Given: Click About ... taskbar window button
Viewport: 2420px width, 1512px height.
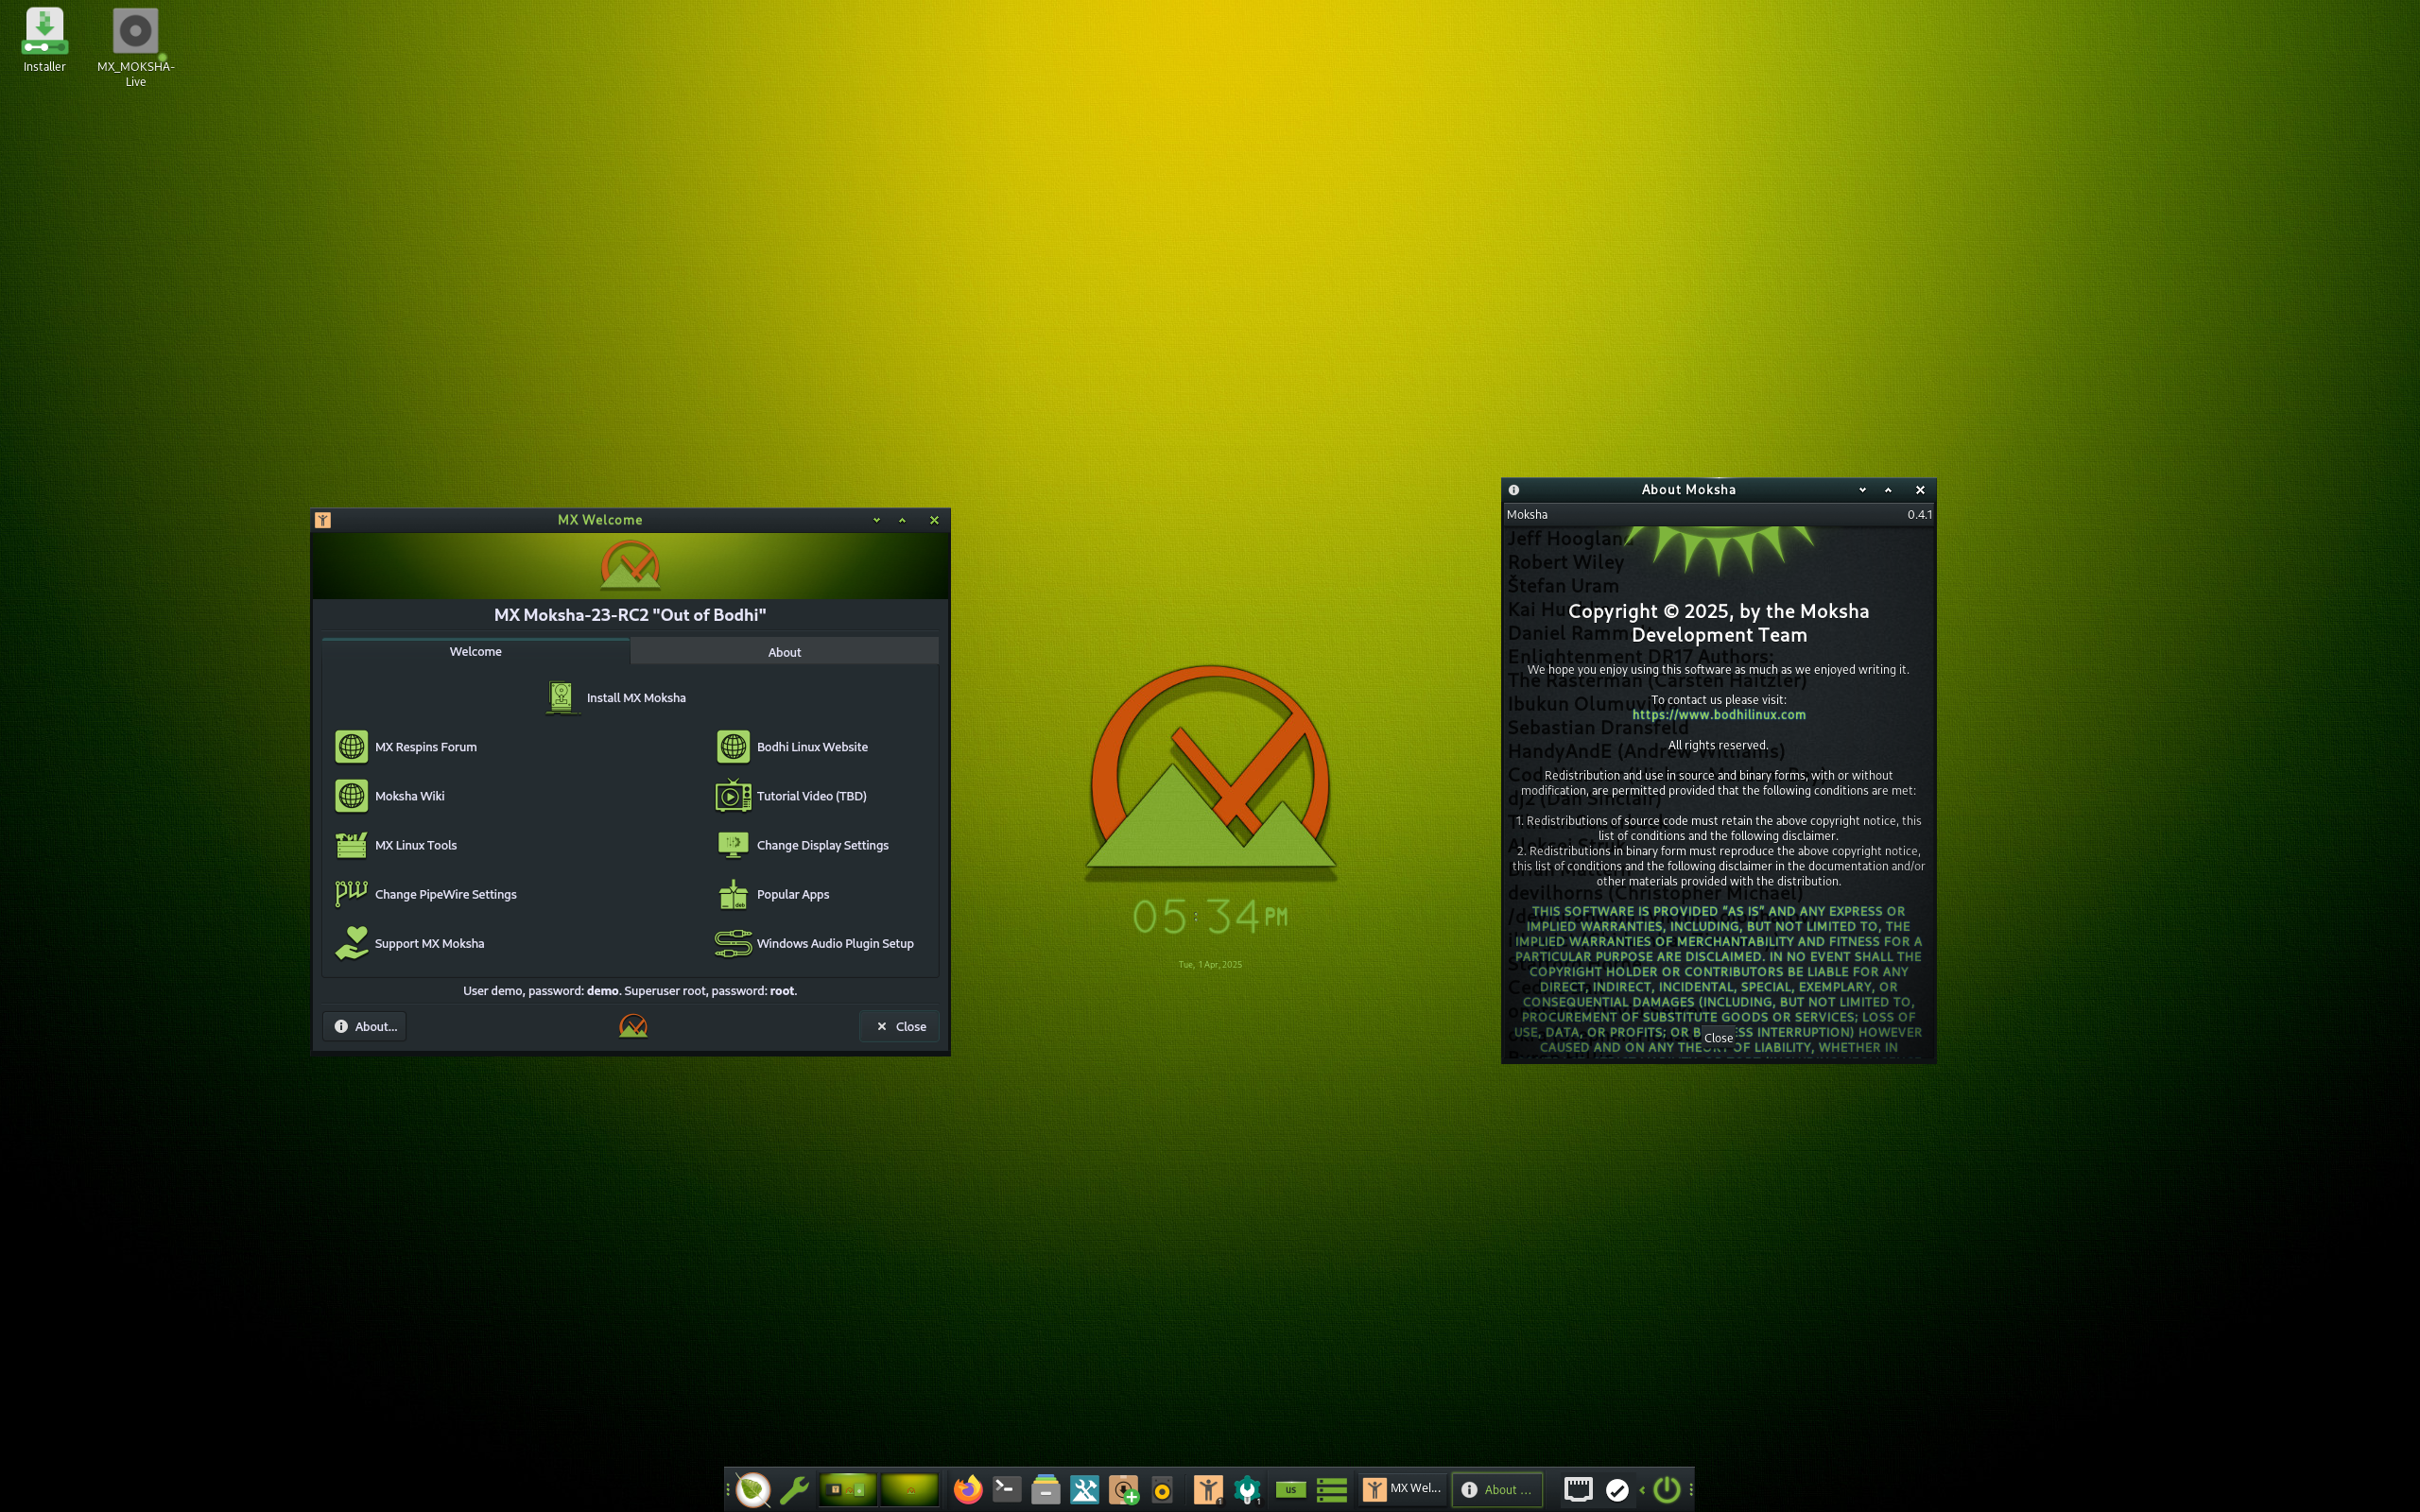Looking at the screenshot, I should coord(1497,1489).
